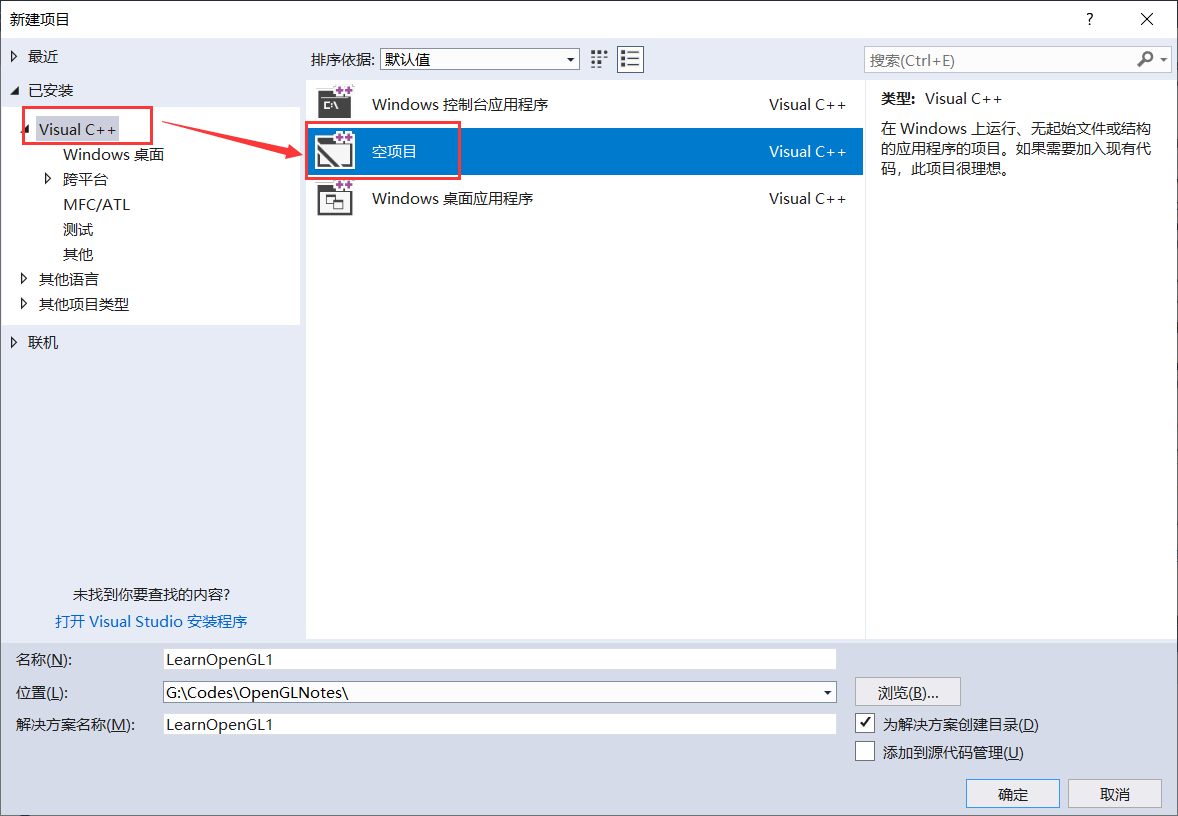Expand the 联机 tree node

point(14,342)
